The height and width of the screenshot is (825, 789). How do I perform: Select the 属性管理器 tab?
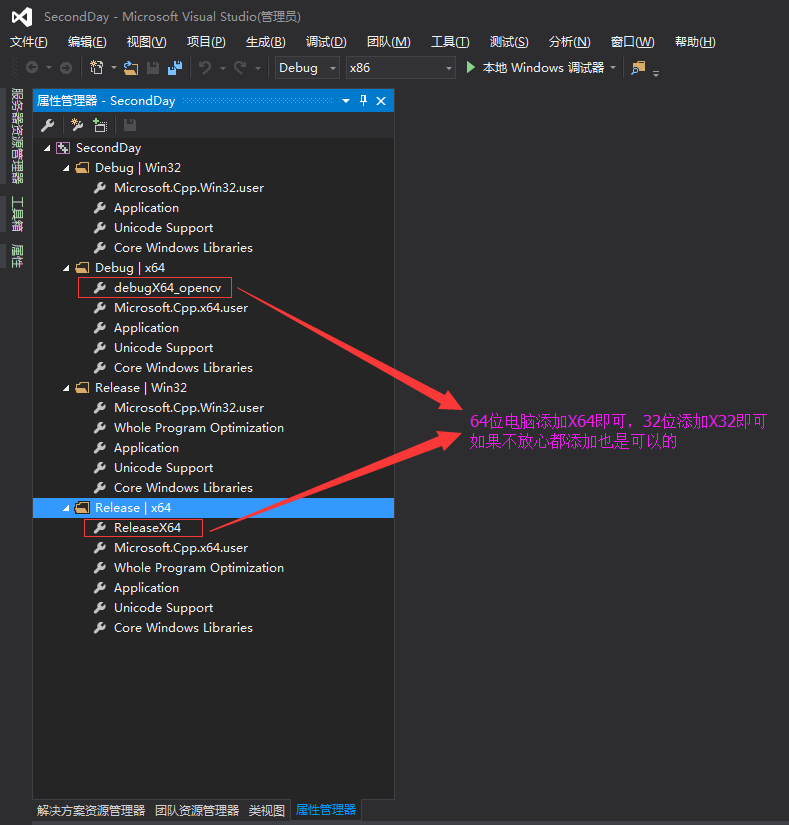tap(326, 810)
